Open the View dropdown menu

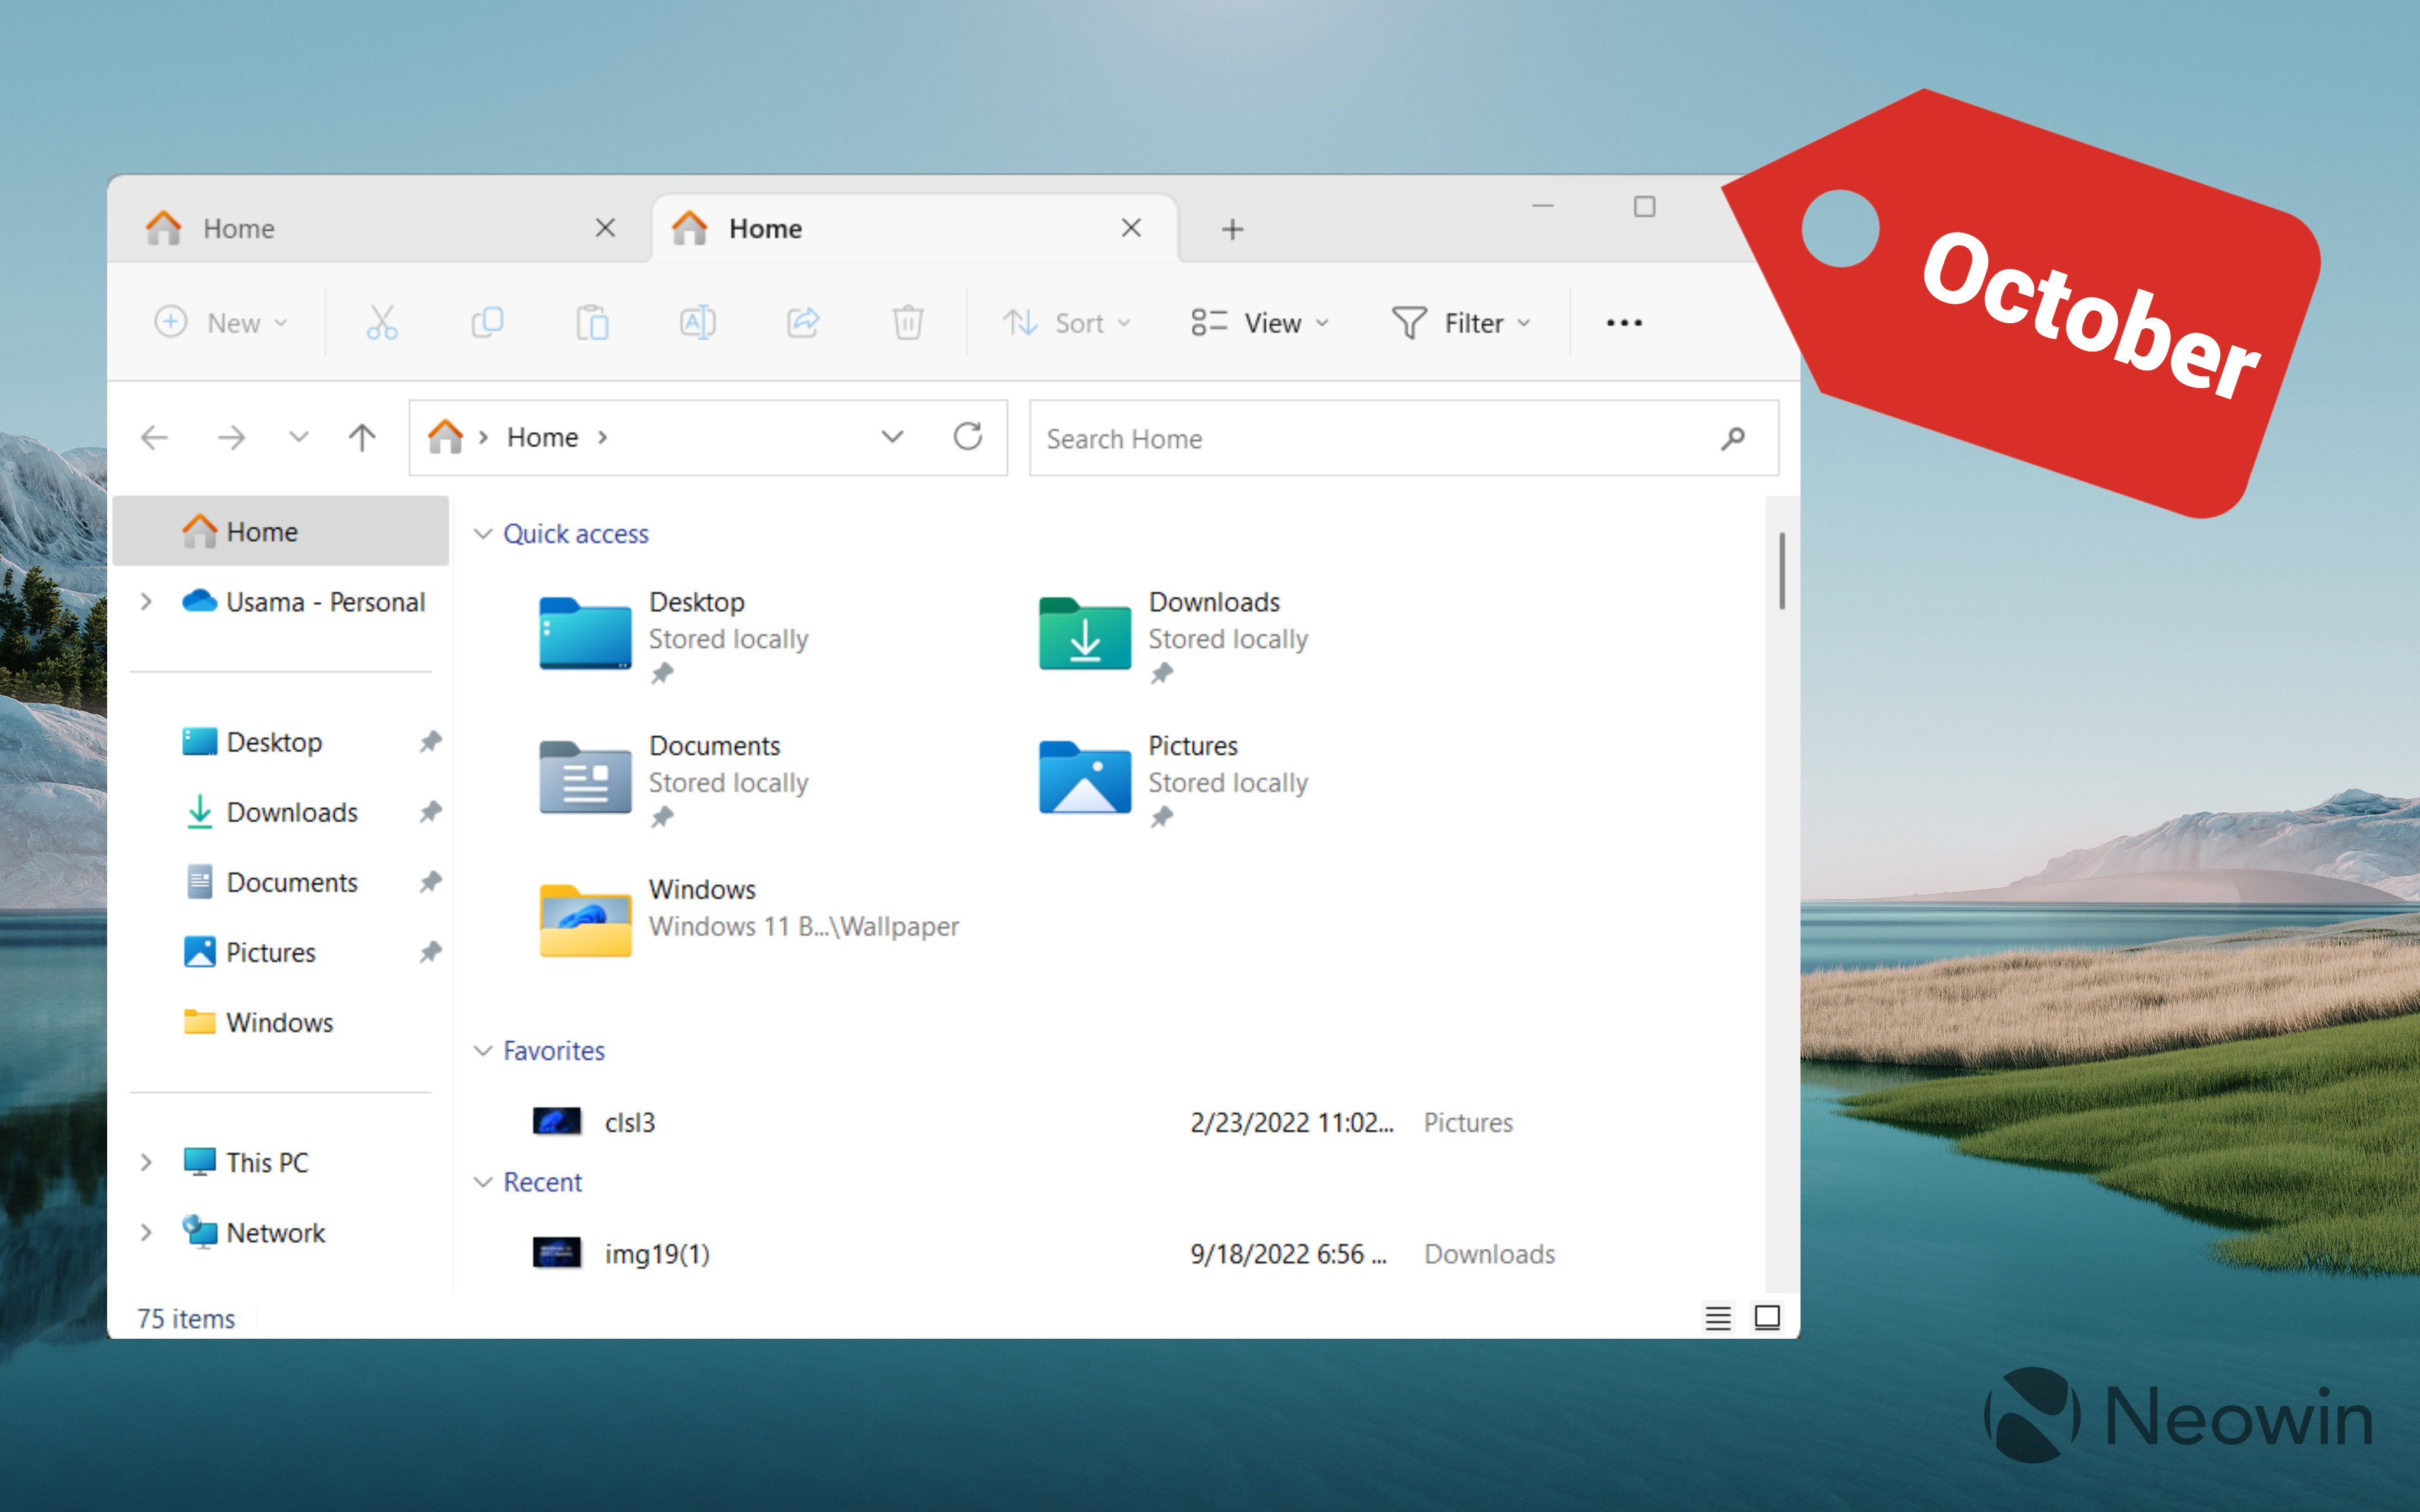click(1260, 323)
